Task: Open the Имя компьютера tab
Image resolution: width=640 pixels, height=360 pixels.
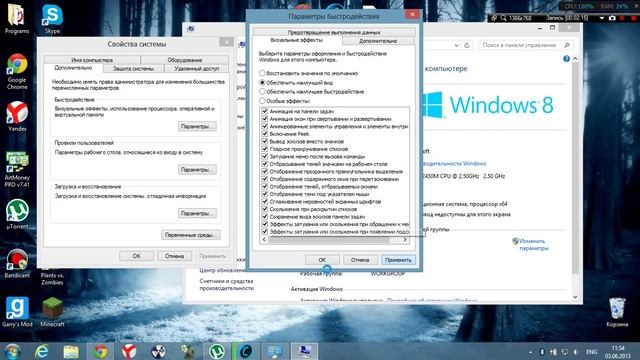Action: tap(92, 60)
